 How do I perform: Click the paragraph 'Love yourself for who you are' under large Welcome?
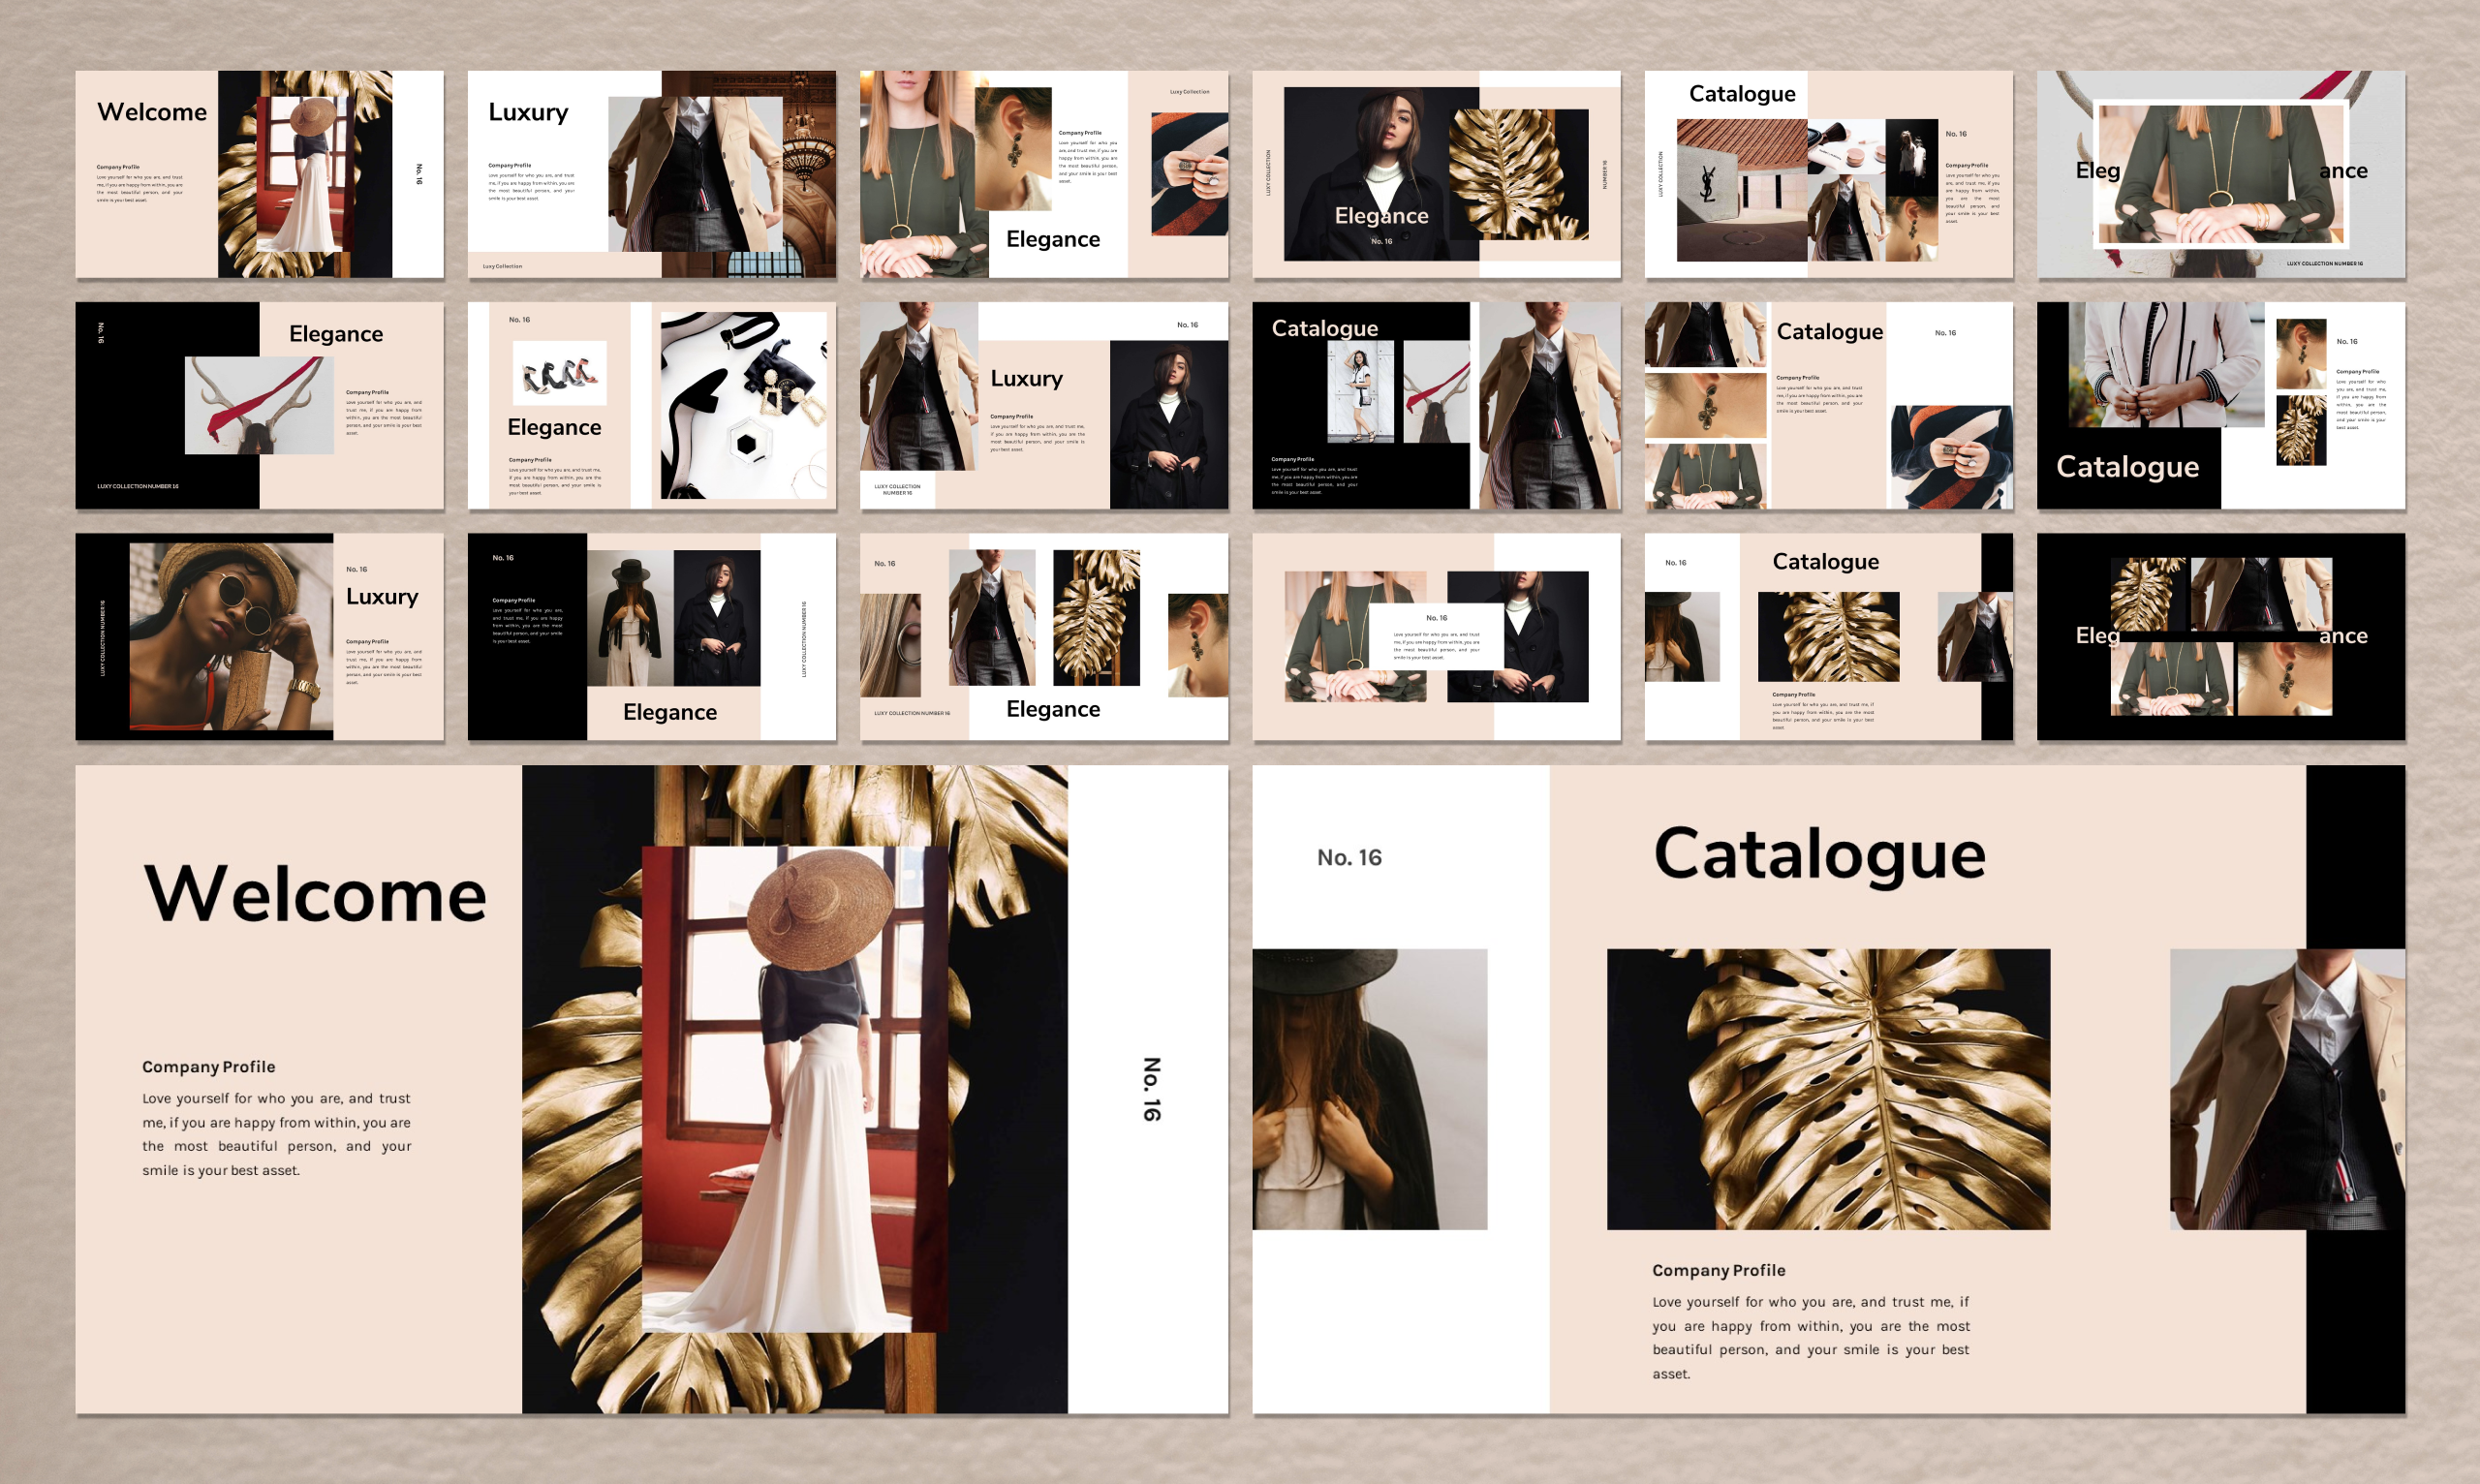tap(276, 1134)
